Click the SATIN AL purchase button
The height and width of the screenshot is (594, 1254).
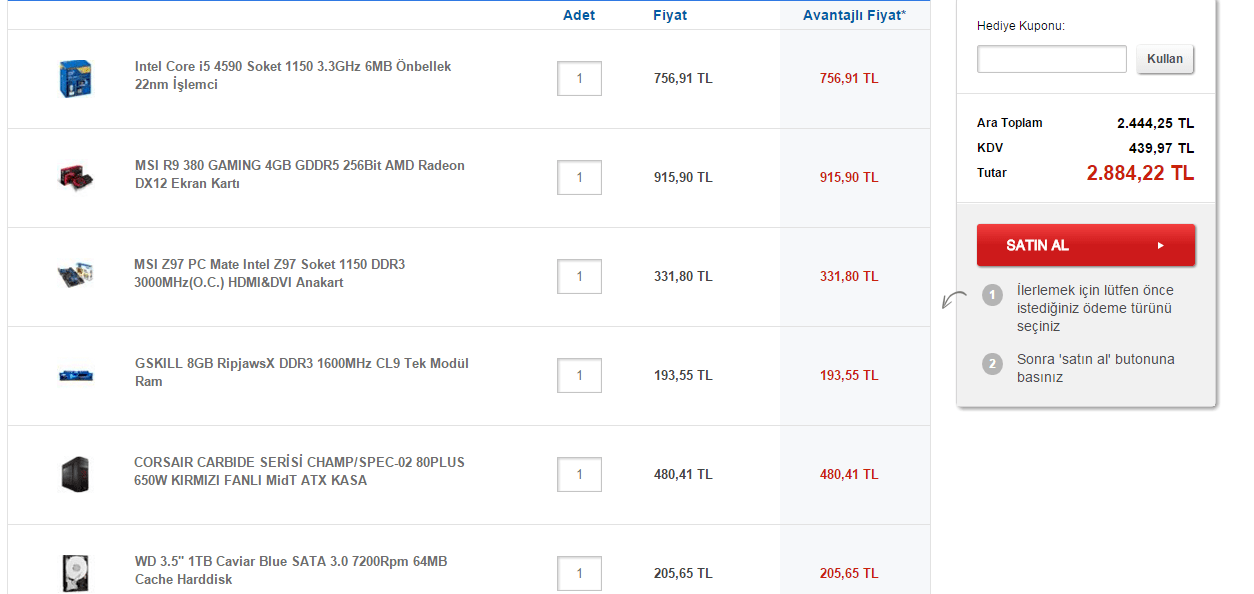pos(1085,245)
